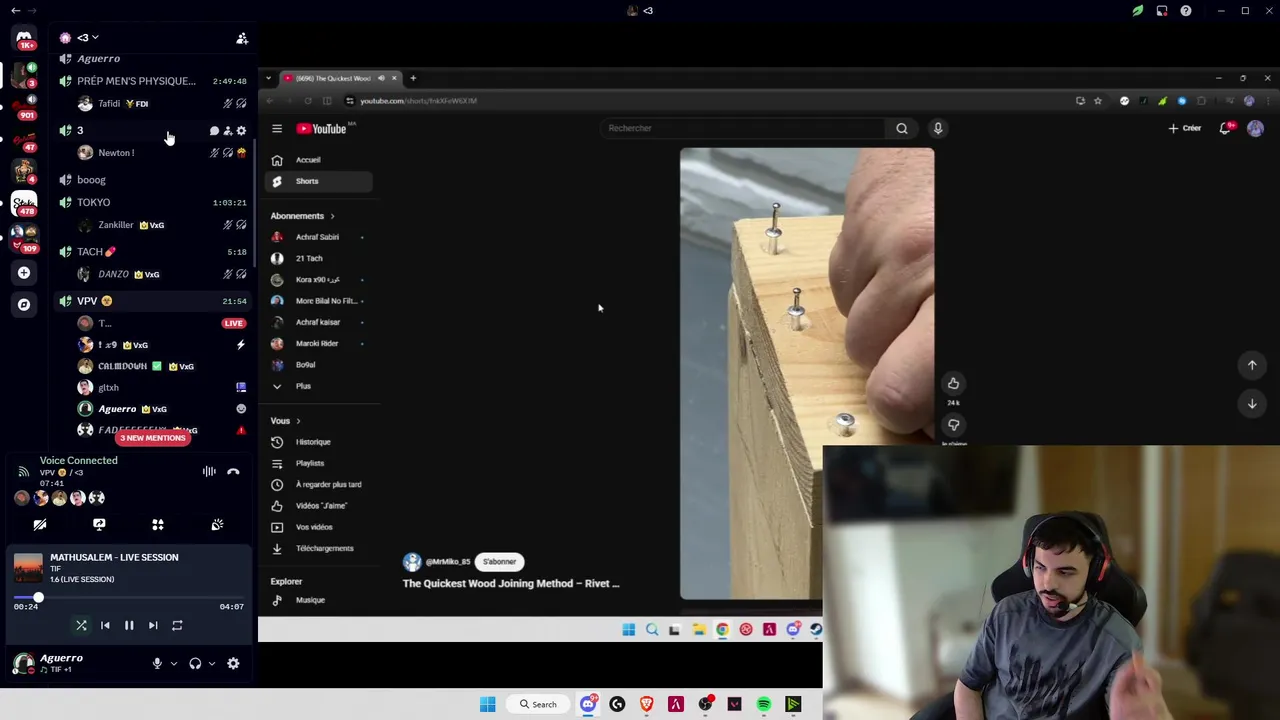Open the Créer menu

coord(1185,128)
